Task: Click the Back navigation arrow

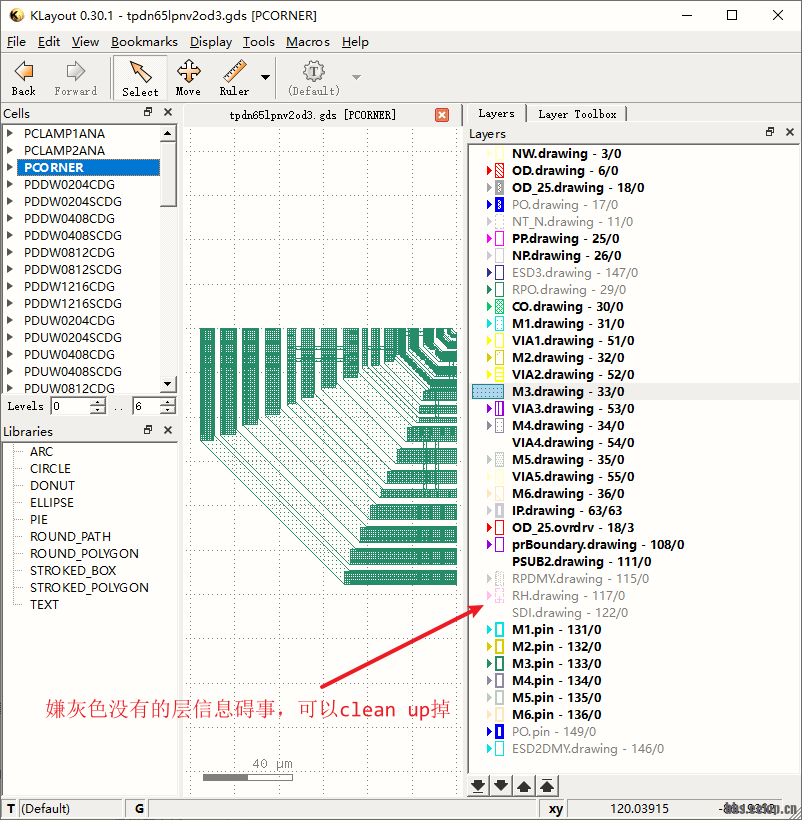Action: coord(24,77)
